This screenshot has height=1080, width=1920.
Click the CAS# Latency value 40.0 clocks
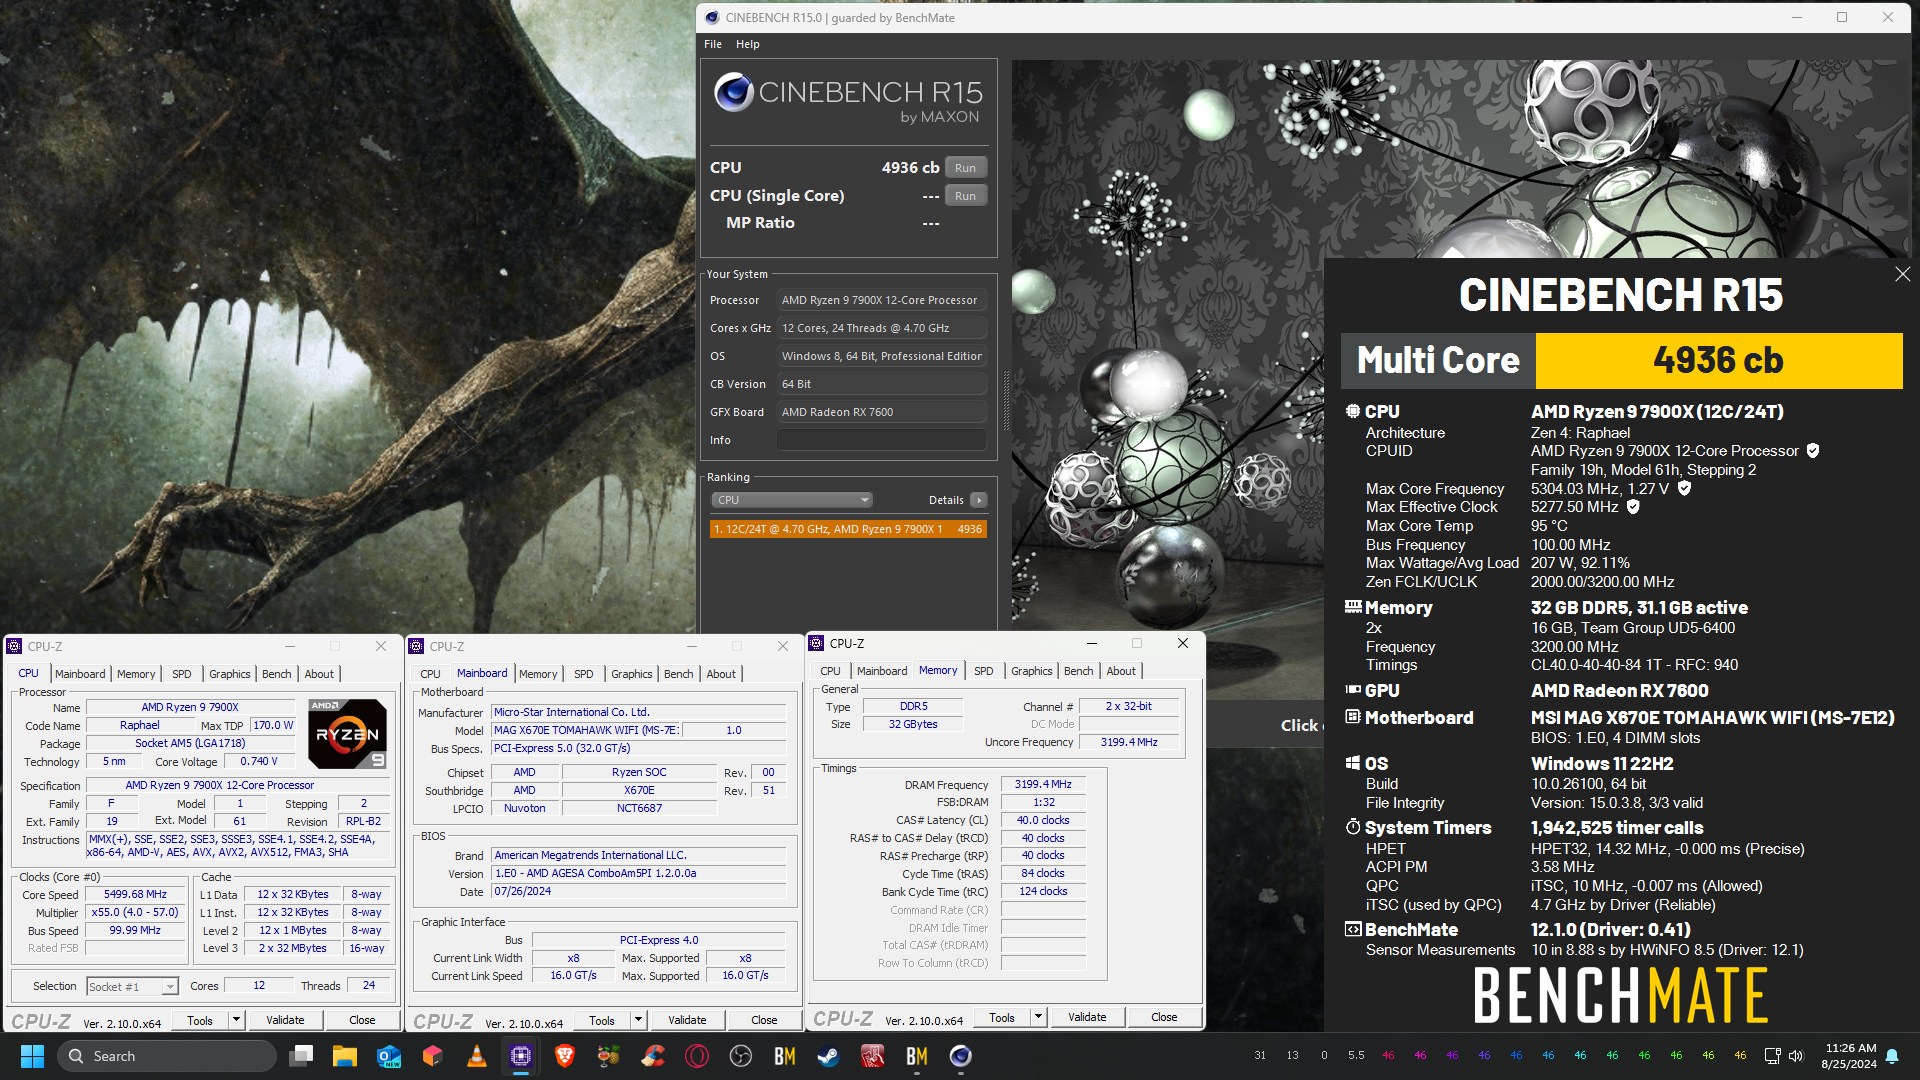tap(1043, 821)
